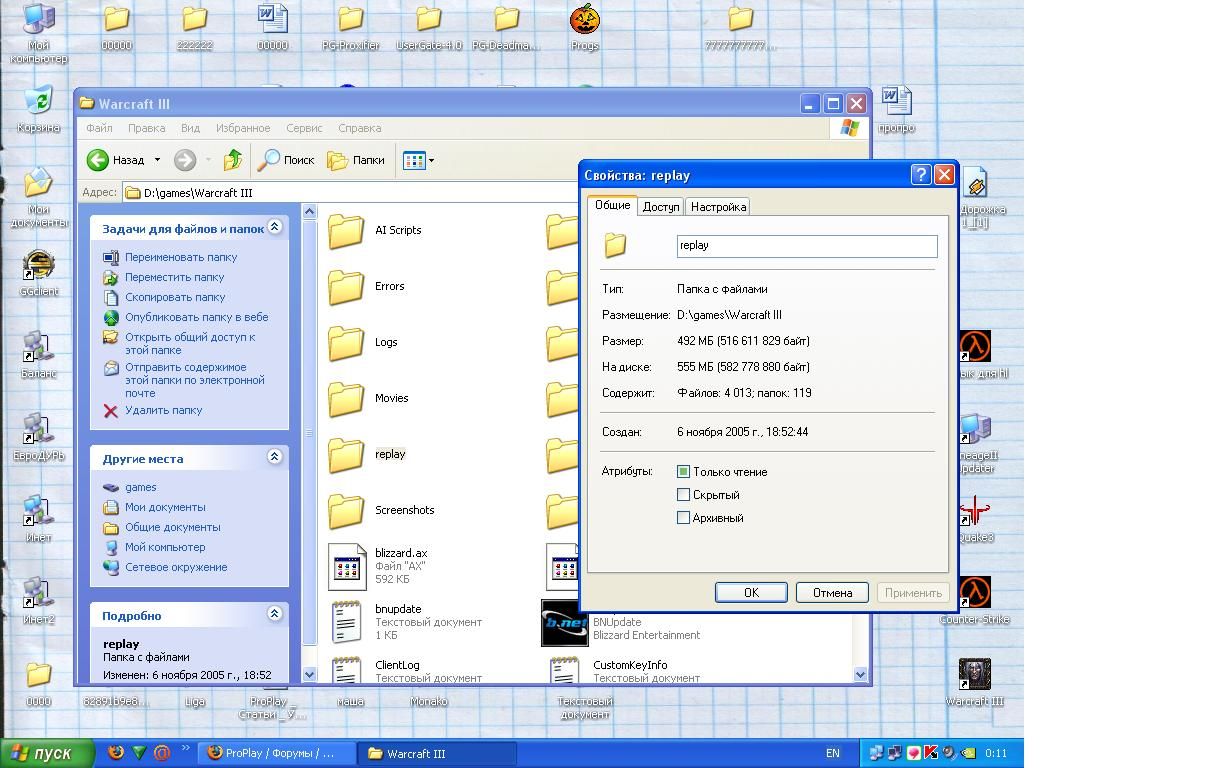Open the Избранное menu

[243, 128]
